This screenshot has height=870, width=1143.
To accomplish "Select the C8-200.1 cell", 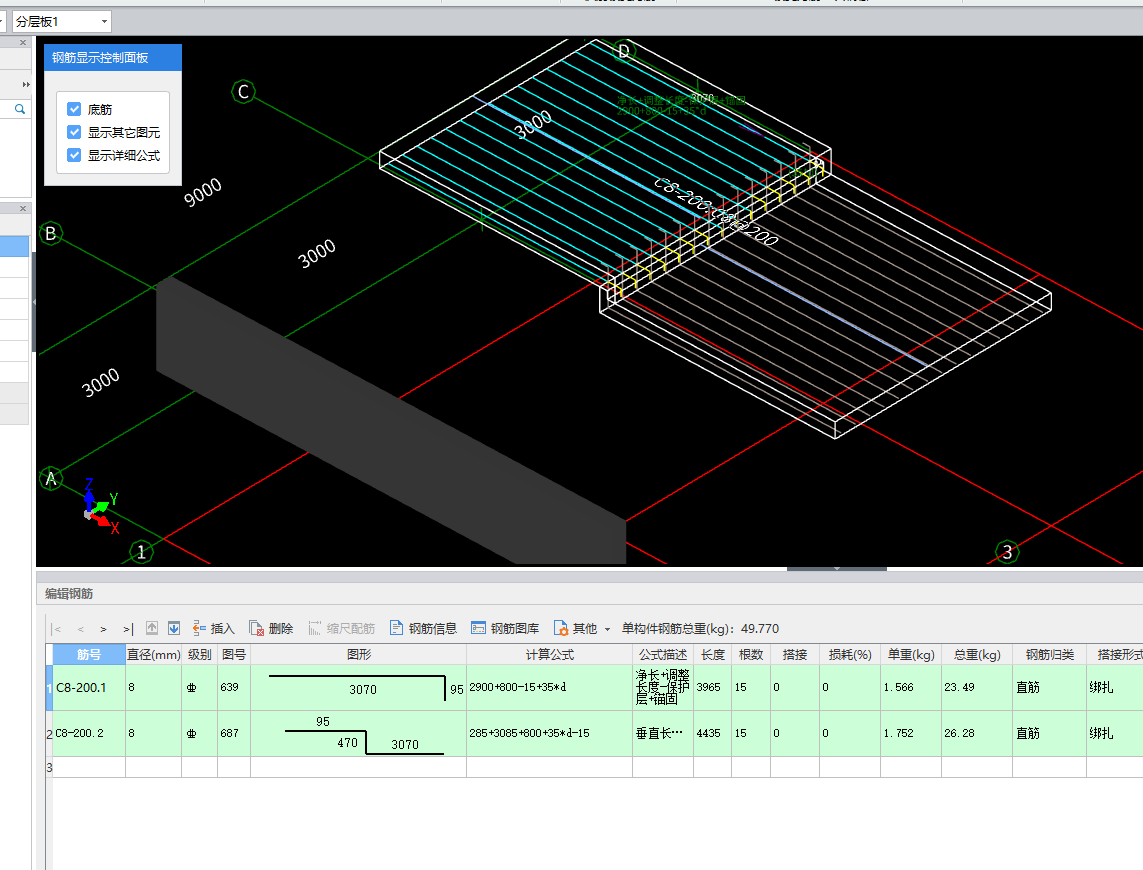I will click(x=89, y=688).
